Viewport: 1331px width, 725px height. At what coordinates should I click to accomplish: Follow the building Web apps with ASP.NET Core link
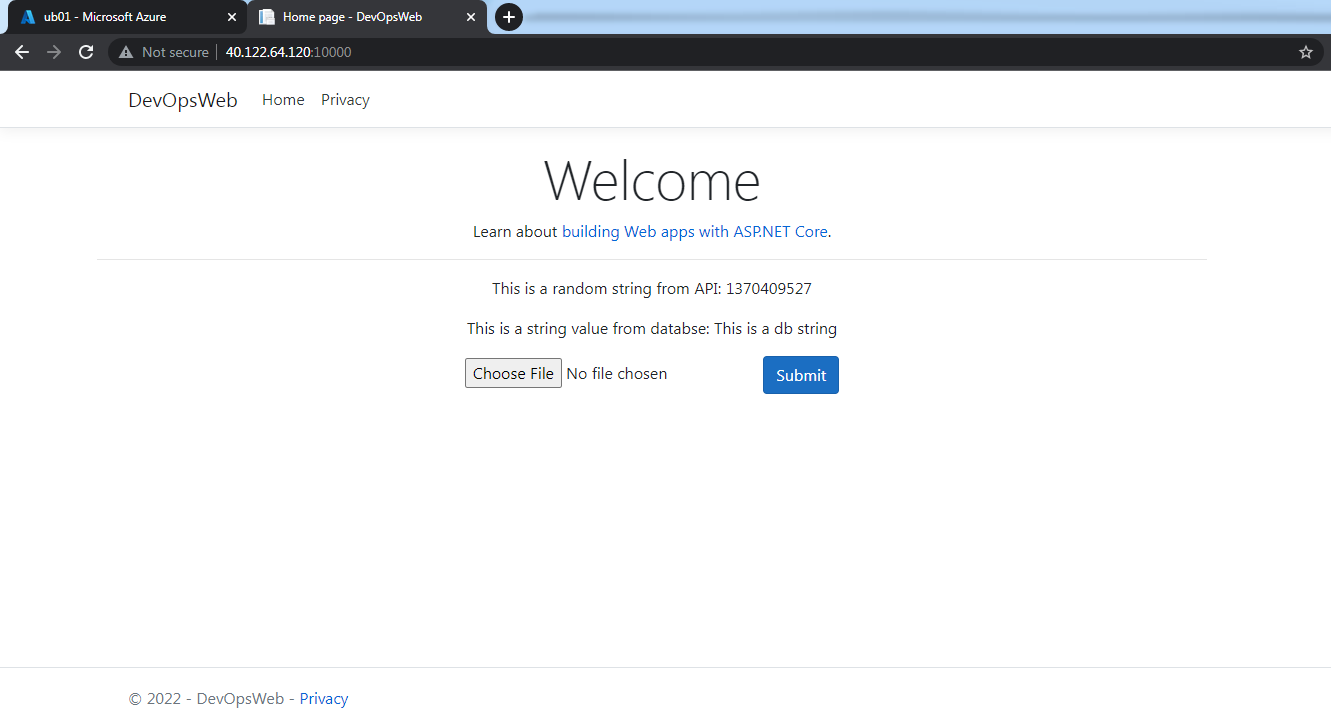695,231
